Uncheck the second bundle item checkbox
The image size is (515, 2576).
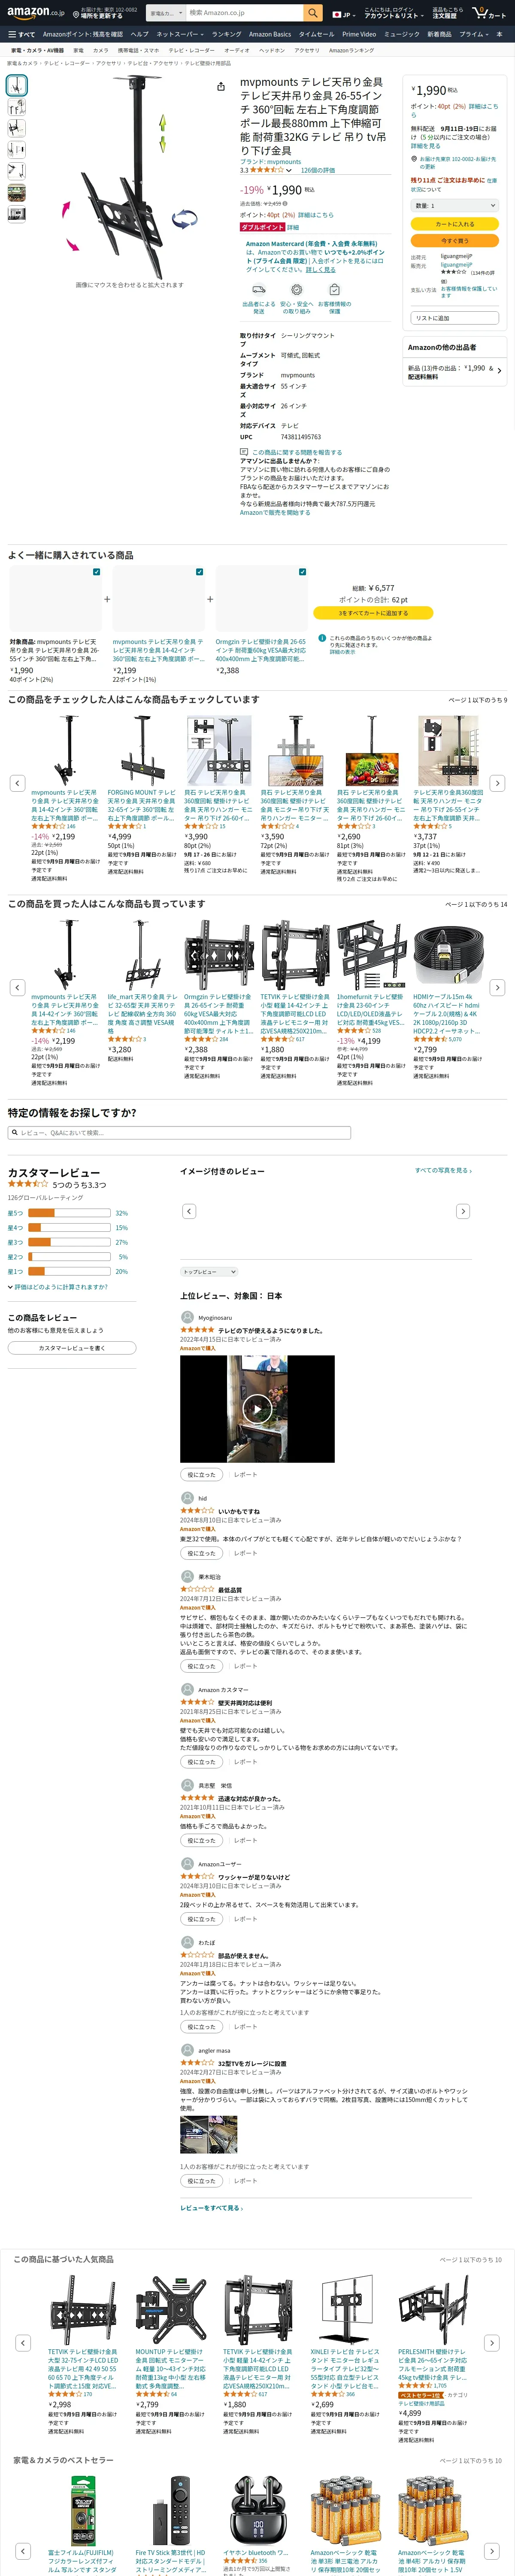tap(199, 572)
